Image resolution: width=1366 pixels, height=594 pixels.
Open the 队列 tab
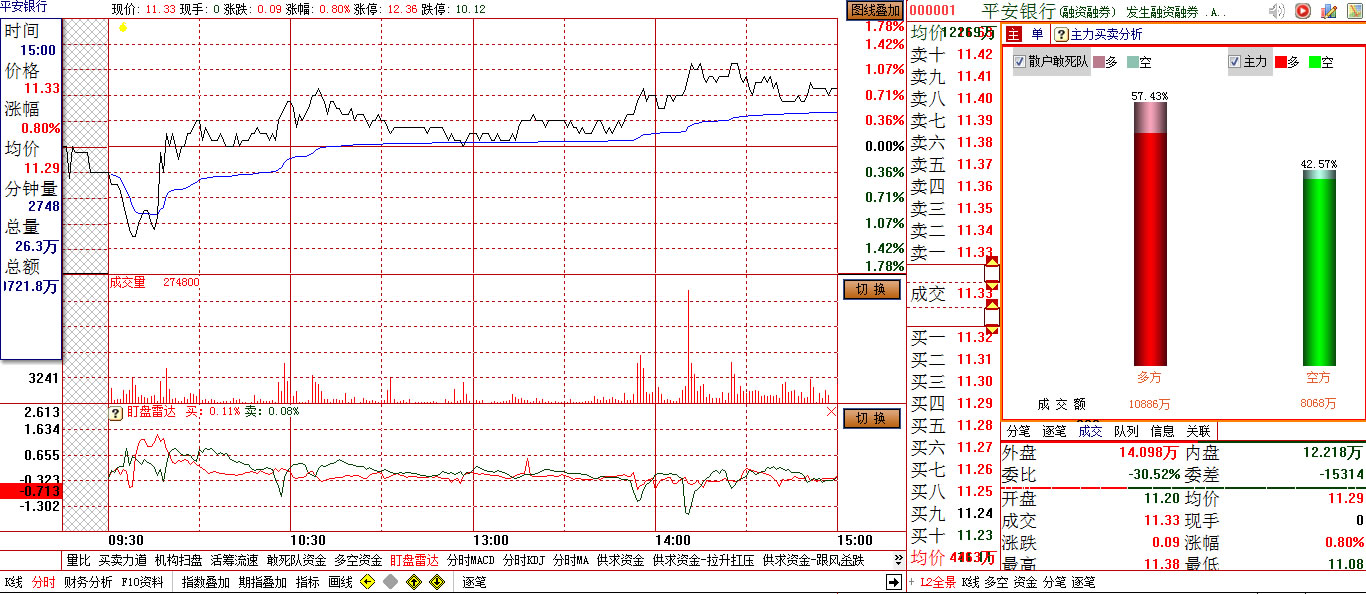pos(1126,431)
